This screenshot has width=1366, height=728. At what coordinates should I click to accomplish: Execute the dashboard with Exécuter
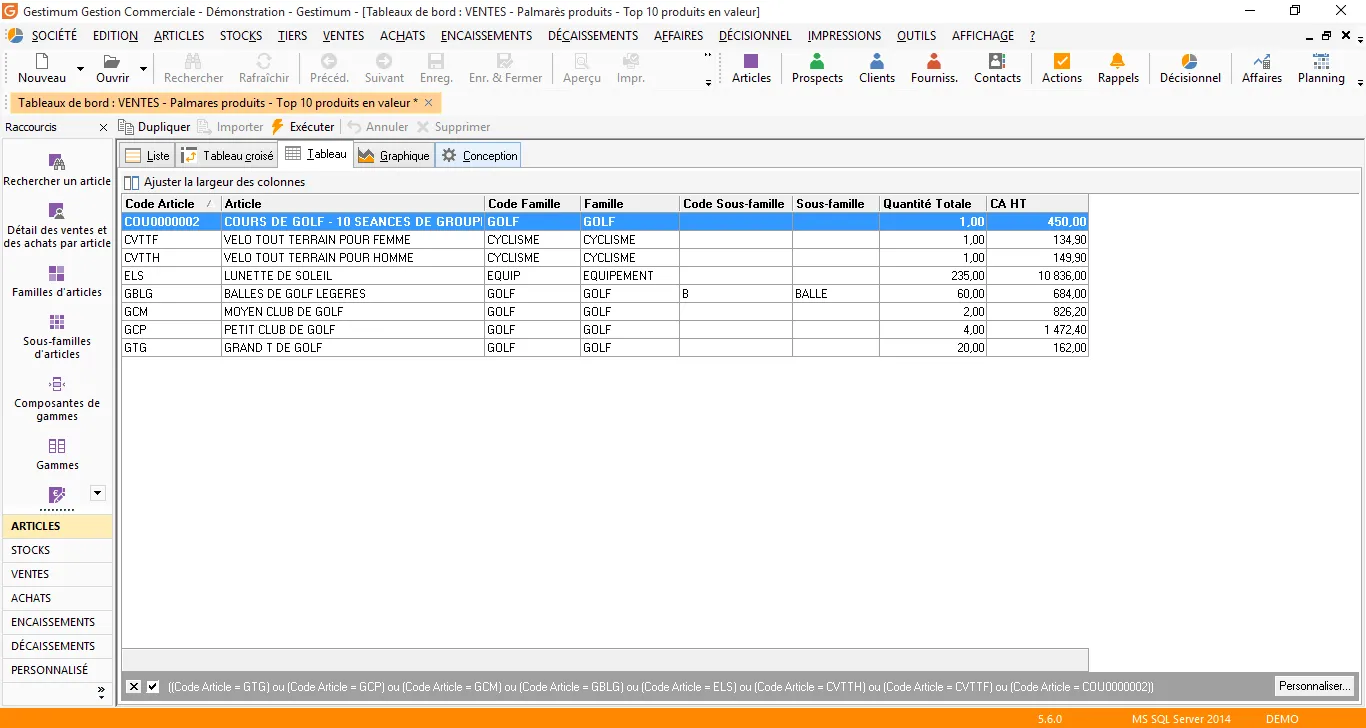(302, 126)
